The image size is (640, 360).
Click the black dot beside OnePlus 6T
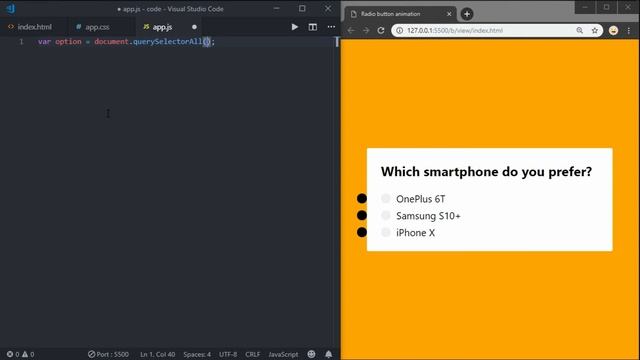(x=362, y=198)
